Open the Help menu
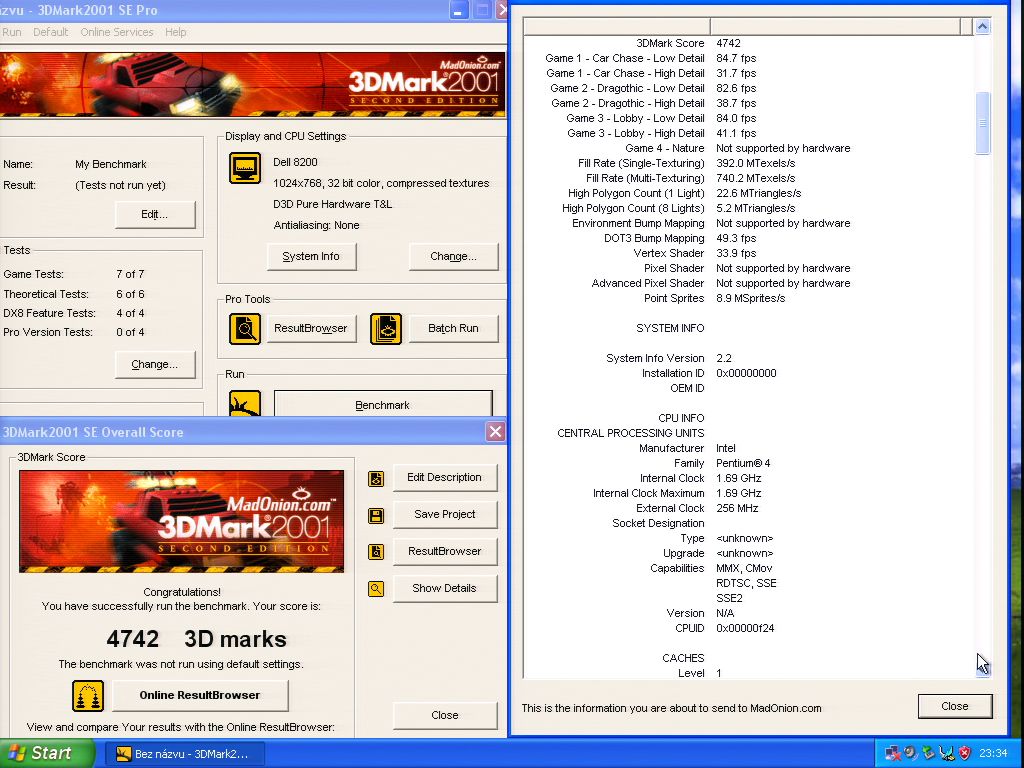 176,32
